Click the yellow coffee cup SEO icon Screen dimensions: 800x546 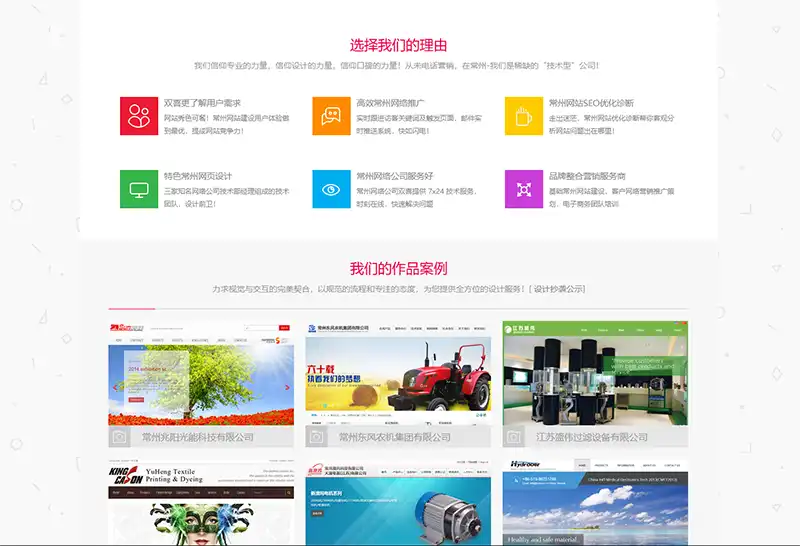(x=523, y=116)
